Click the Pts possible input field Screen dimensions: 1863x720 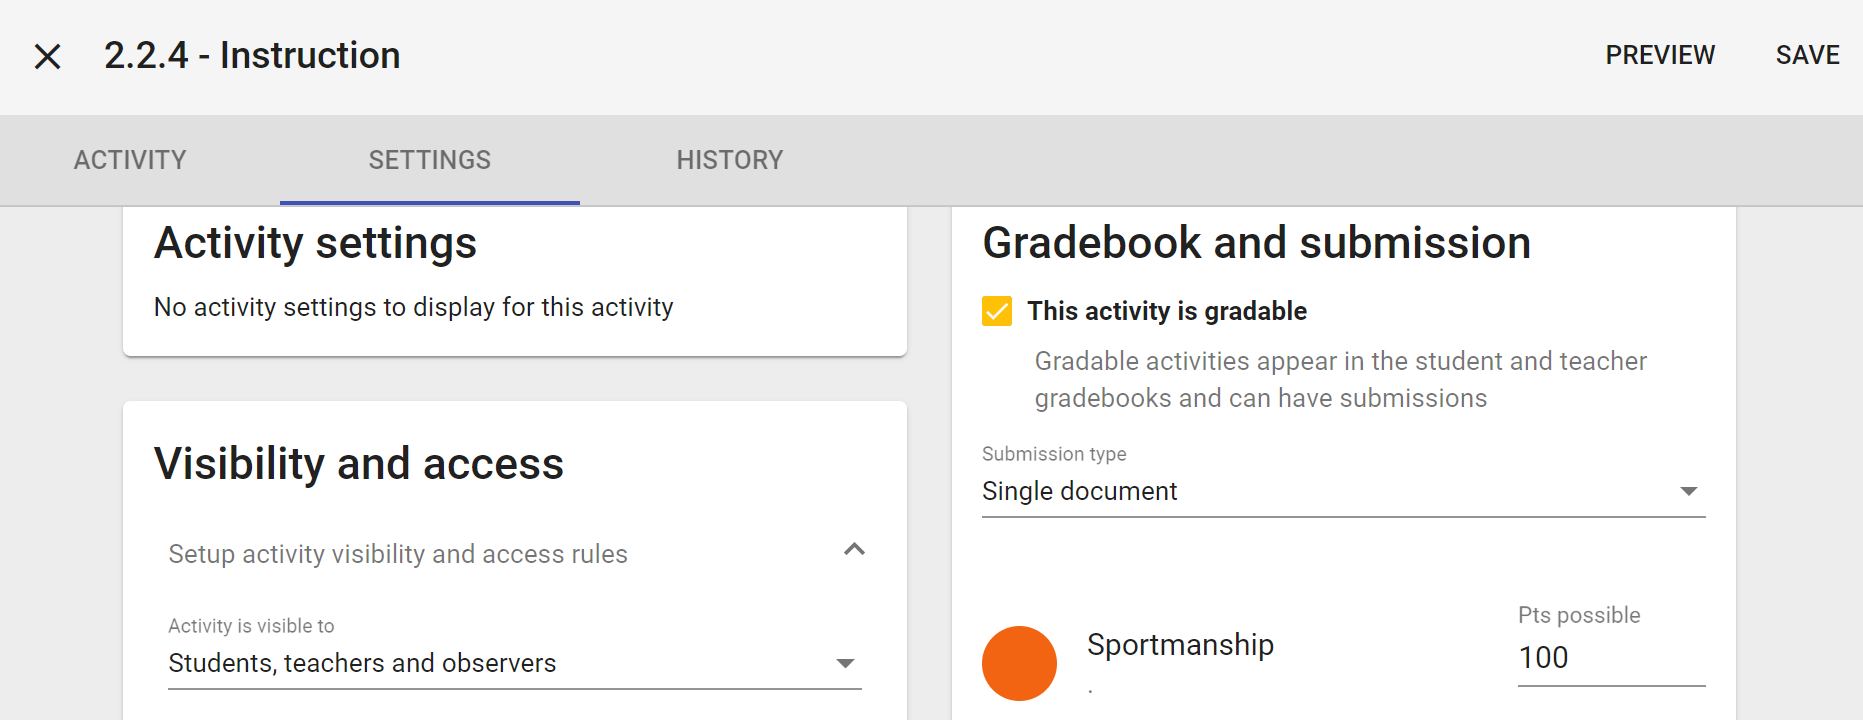(x=1611, y=658)
